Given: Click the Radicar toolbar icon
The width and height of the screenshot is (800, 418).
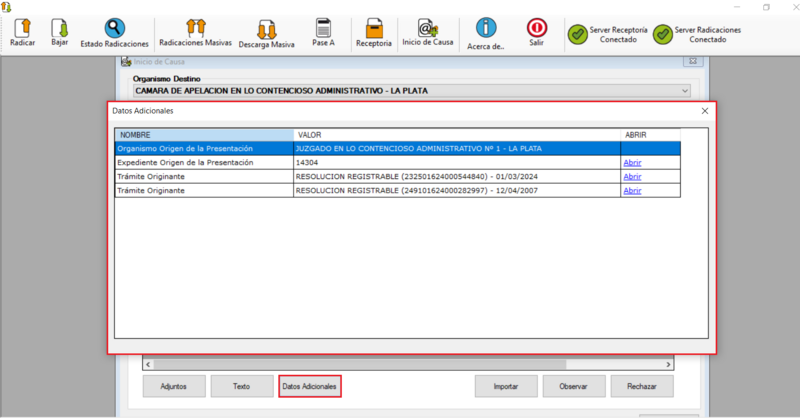Looking at the screenshot, I should coord(23,28).
